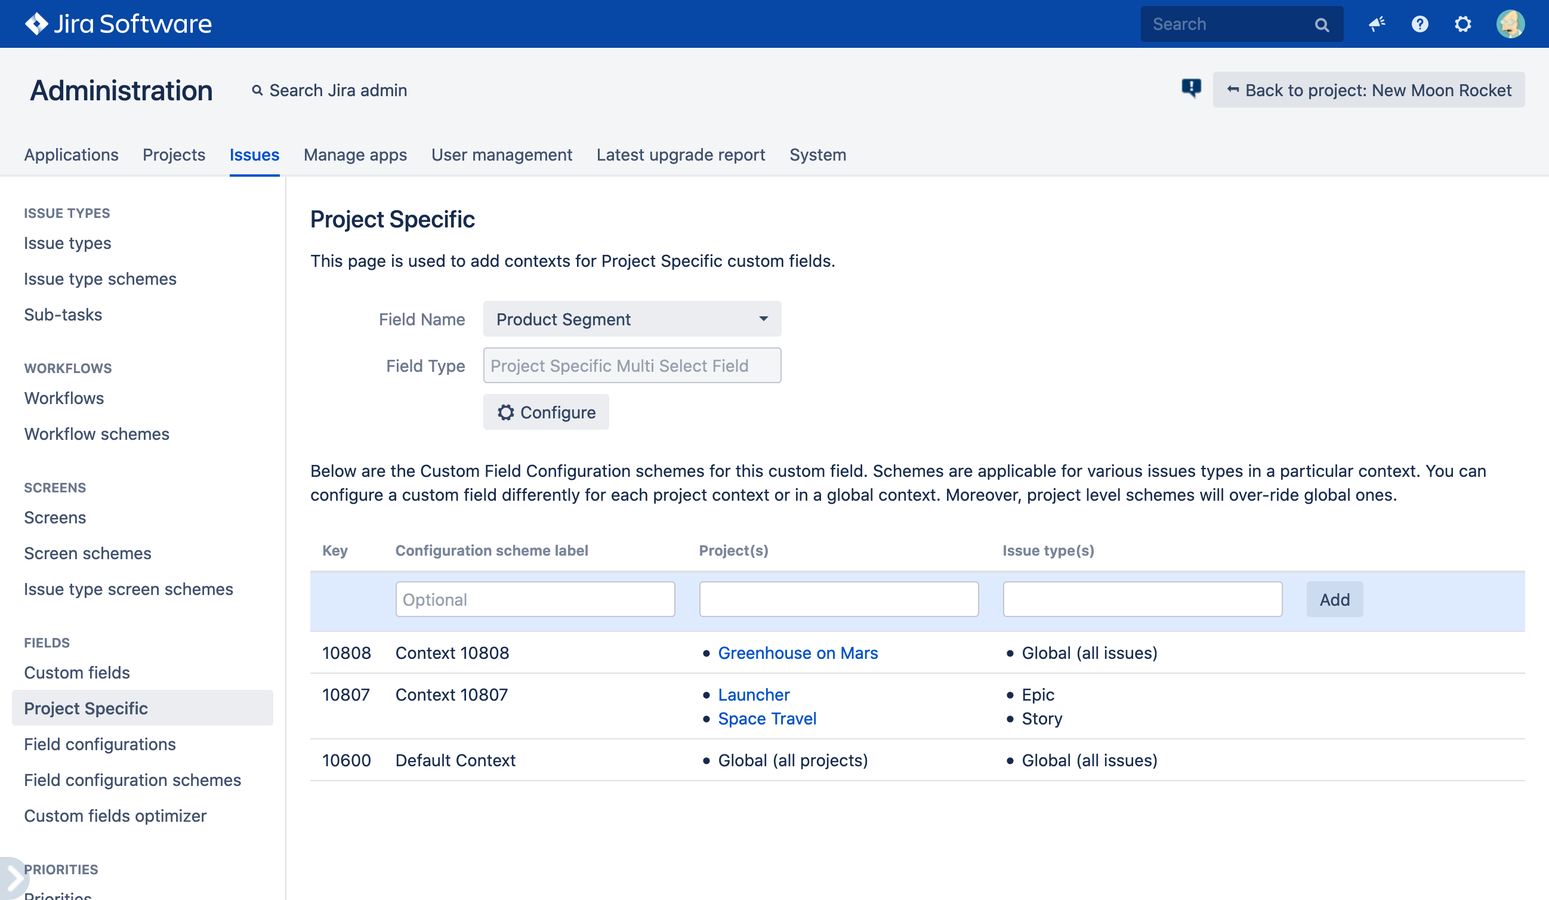Click the Jira Software logo
The image size is (1549, 900).
[118, 24]
